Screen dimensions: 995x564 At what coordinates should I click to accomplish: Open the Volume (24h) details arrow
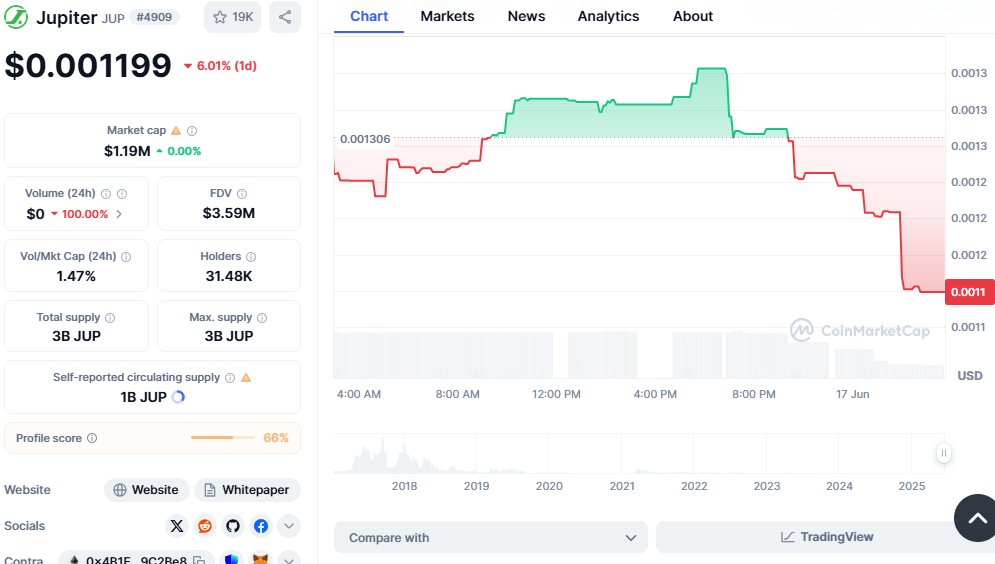(x=119, y=214)
